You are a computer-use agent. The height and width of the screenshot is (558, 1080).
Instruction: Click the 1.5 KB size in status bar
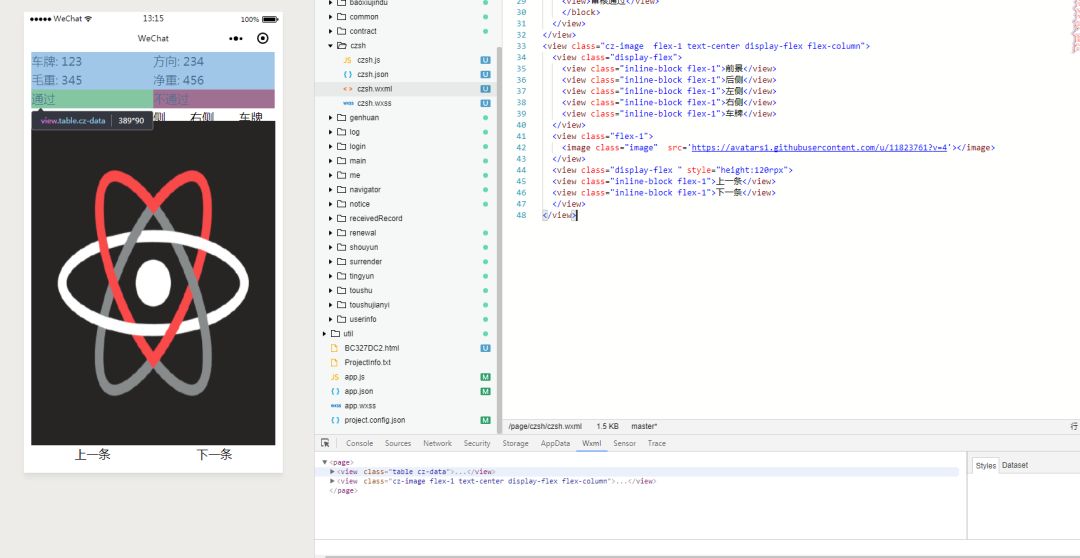tap(607, 426)
